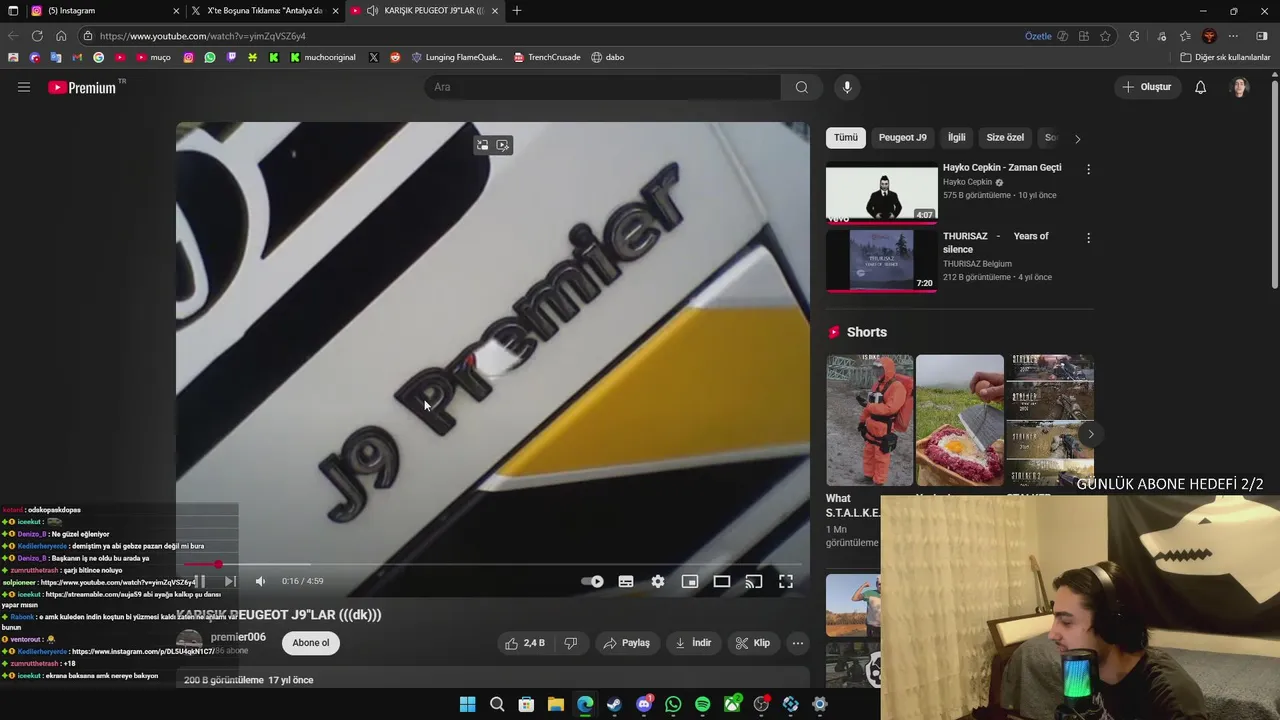Open WhatsApp from taskbar

click(673, 705)
